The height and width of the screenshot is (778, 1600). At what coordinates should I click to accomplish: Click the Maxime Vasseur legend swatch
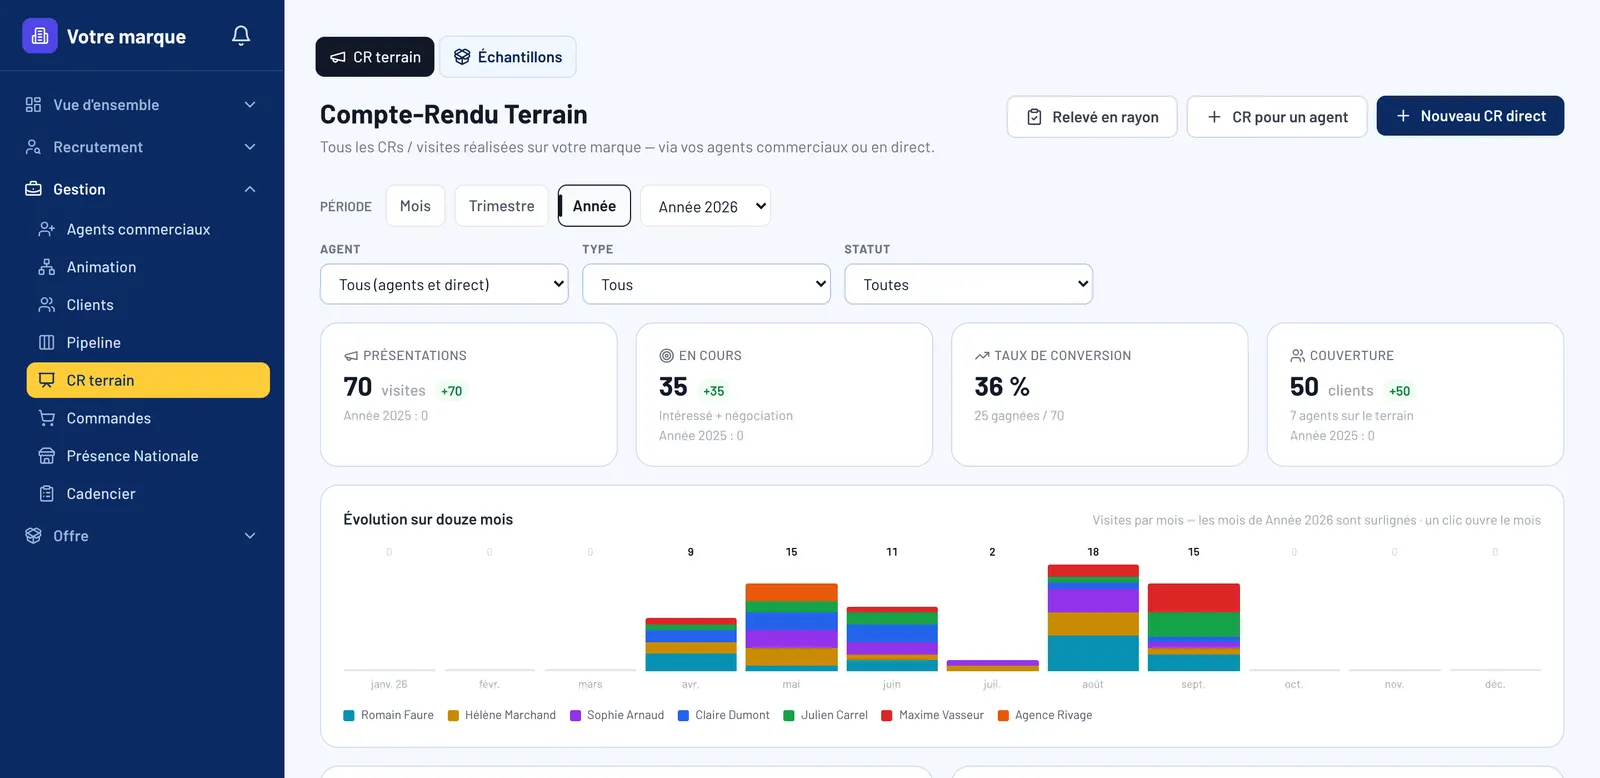pos(887,716)
